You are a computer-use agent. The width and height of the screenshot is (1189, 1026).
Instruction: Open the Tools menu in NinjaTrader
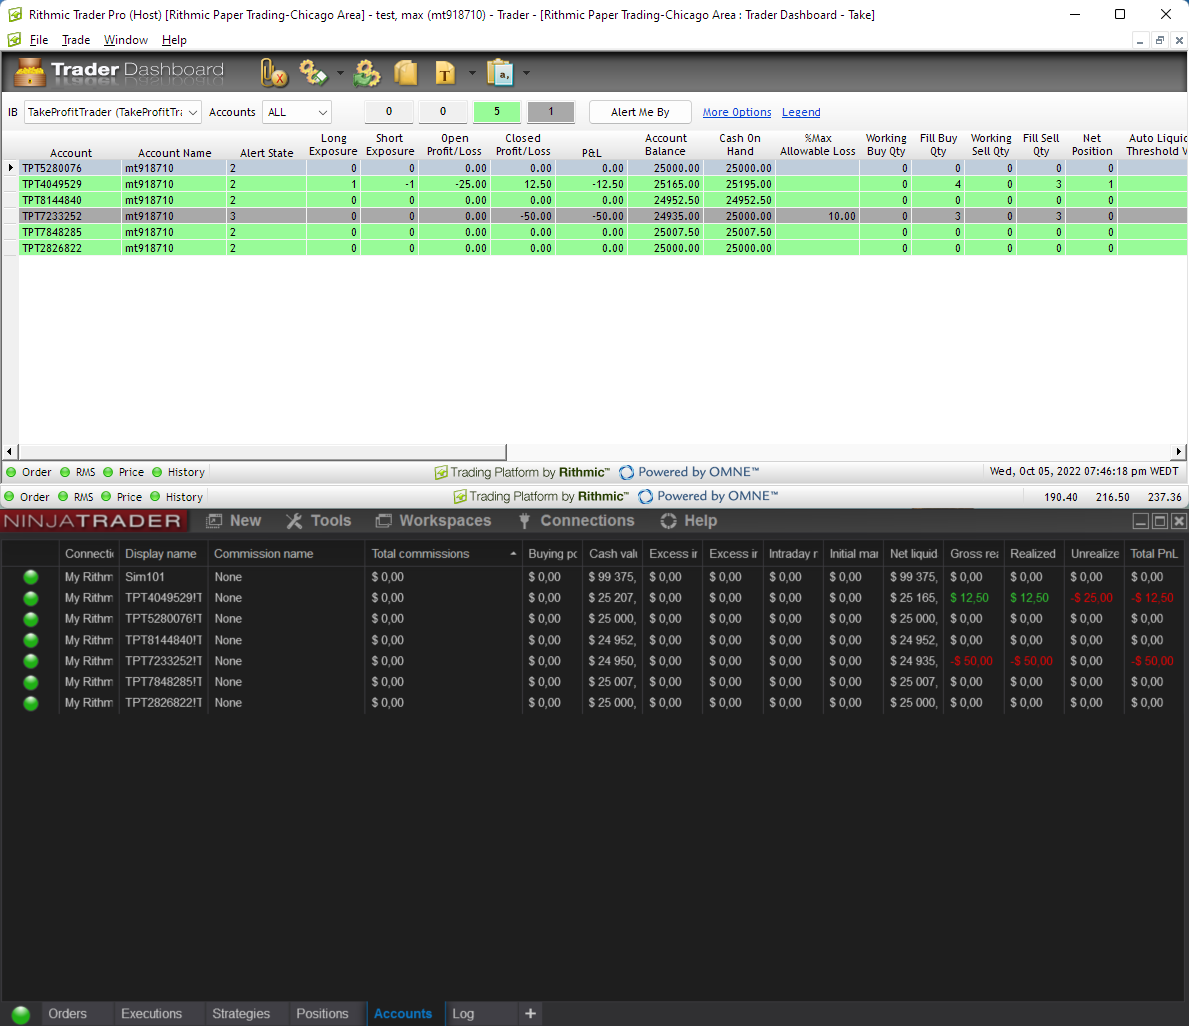click(x=318, y=521)
